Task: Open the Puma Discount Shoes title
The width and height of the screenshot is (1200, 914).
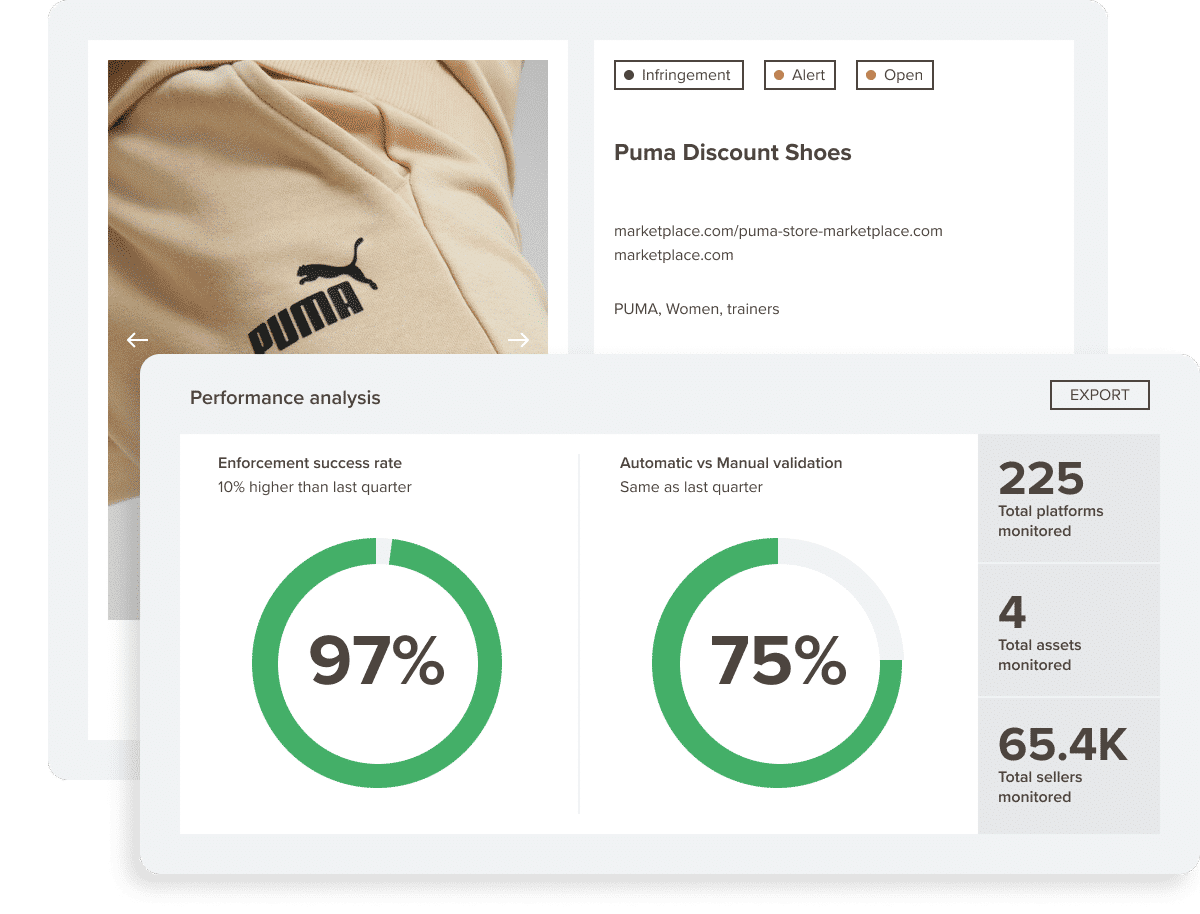Action: coord(733,153)
